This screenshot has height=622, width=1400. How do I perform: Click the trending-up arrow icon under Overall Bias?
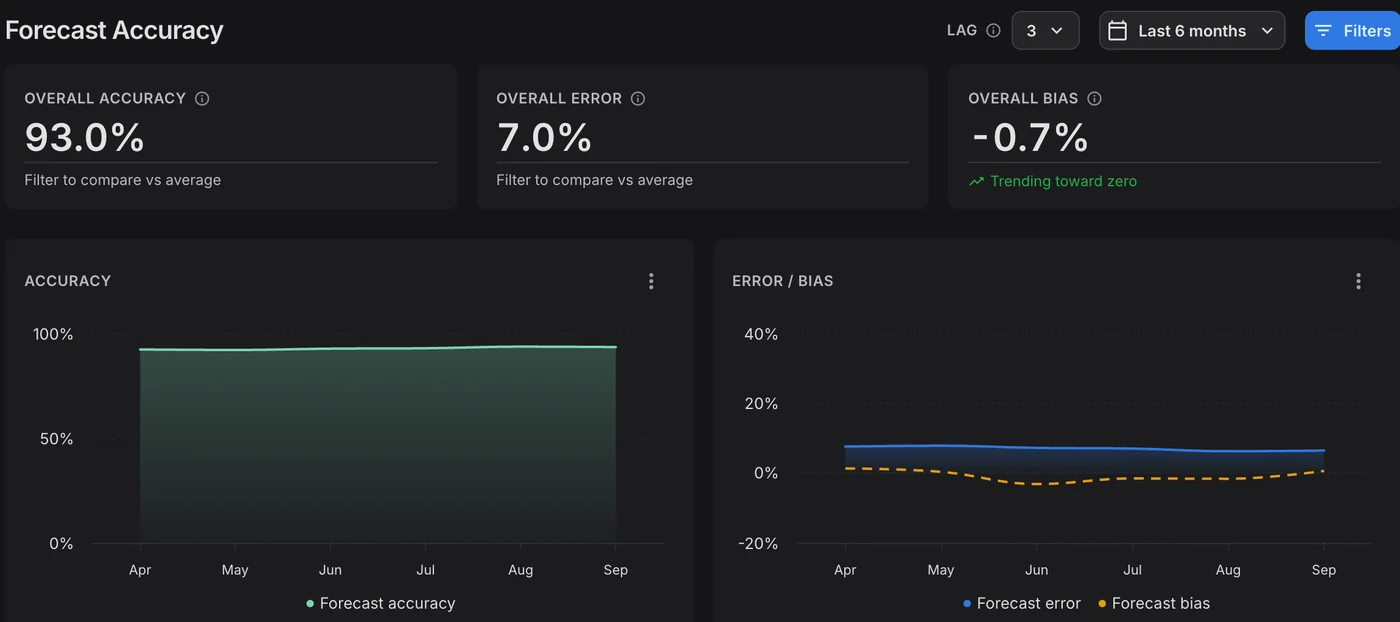(977, 181)
